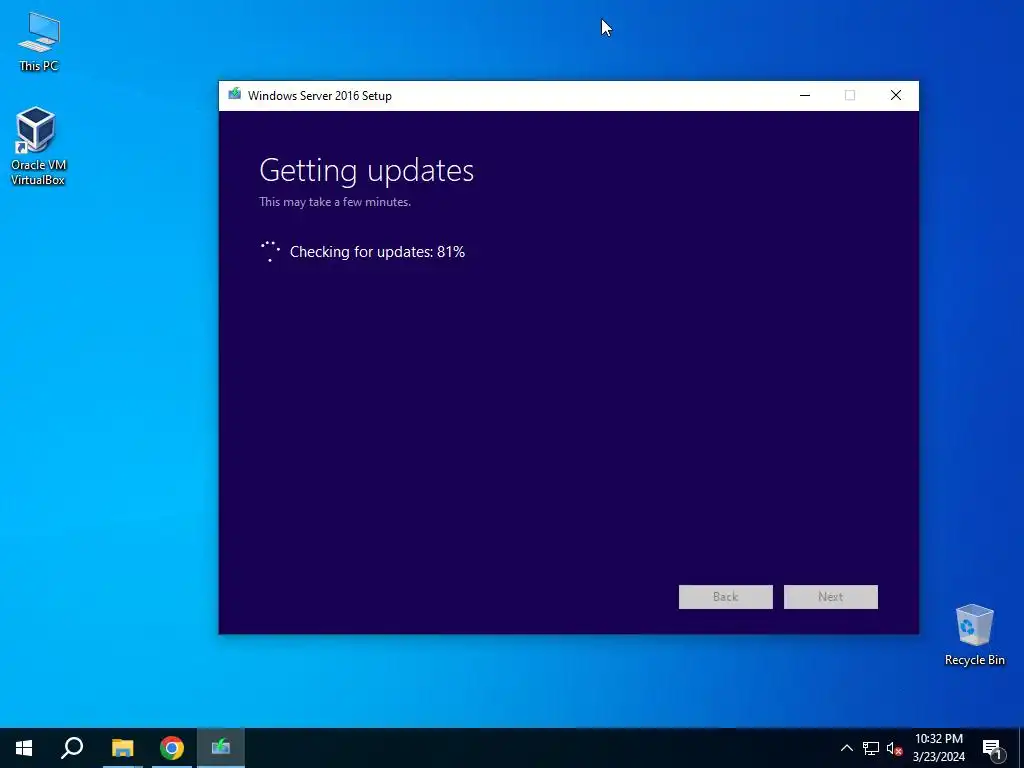The height and width of the screenshot is (768, 1024).
Task: Minimize the Windows Server 2016 Setup window
Action: 805,95
